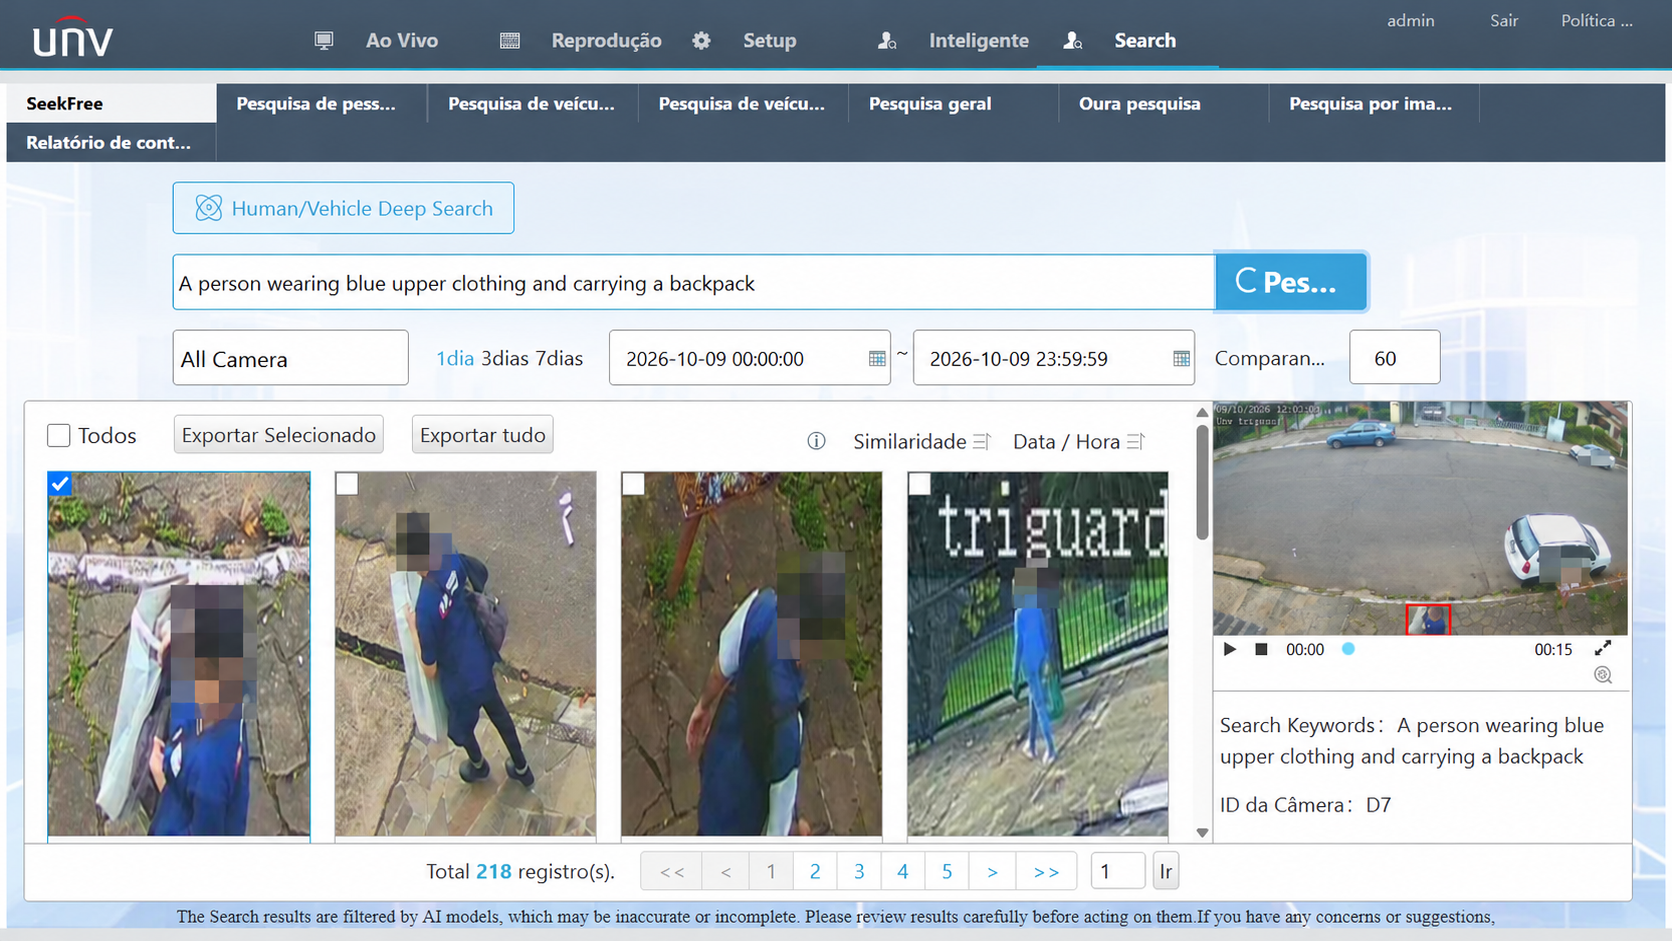
Task: Expand preview video to fullscreen
Action: 1603,648
